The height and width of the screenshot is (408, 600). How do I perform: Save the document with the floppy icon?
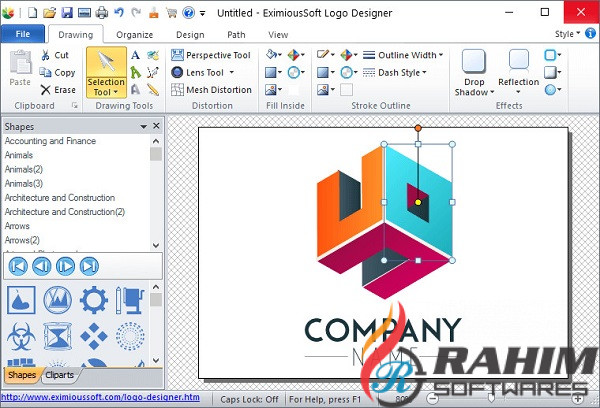pyautogui.click(x=67, y=13)
